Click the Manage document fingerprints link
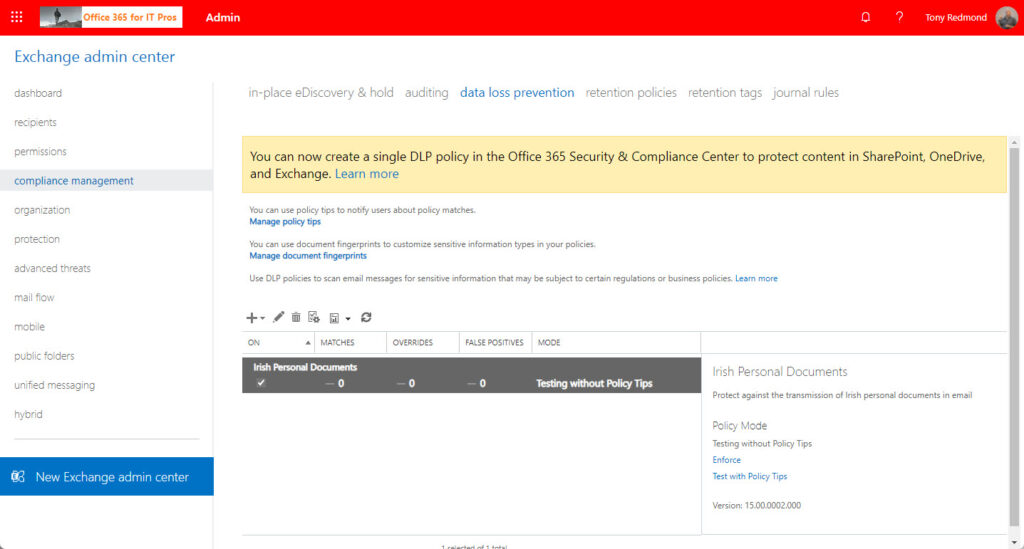1024x549 pixels. point(308,256)
